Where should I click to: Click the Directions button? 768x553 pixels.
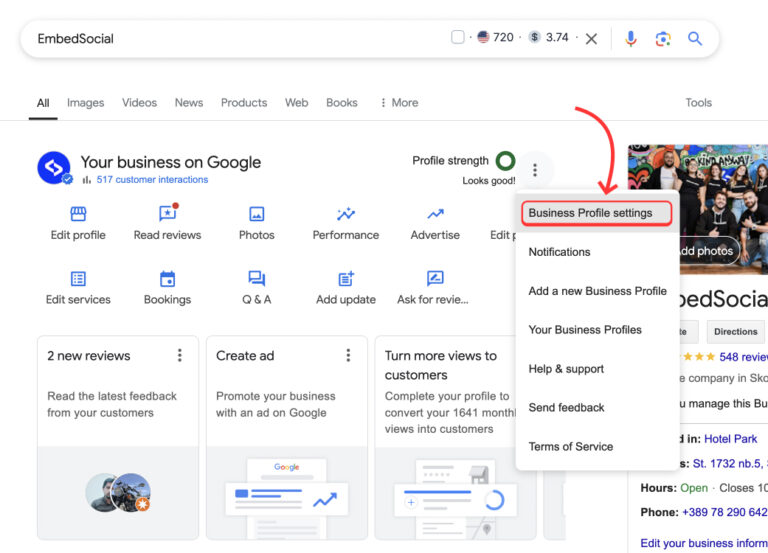[x=736, y=332]
